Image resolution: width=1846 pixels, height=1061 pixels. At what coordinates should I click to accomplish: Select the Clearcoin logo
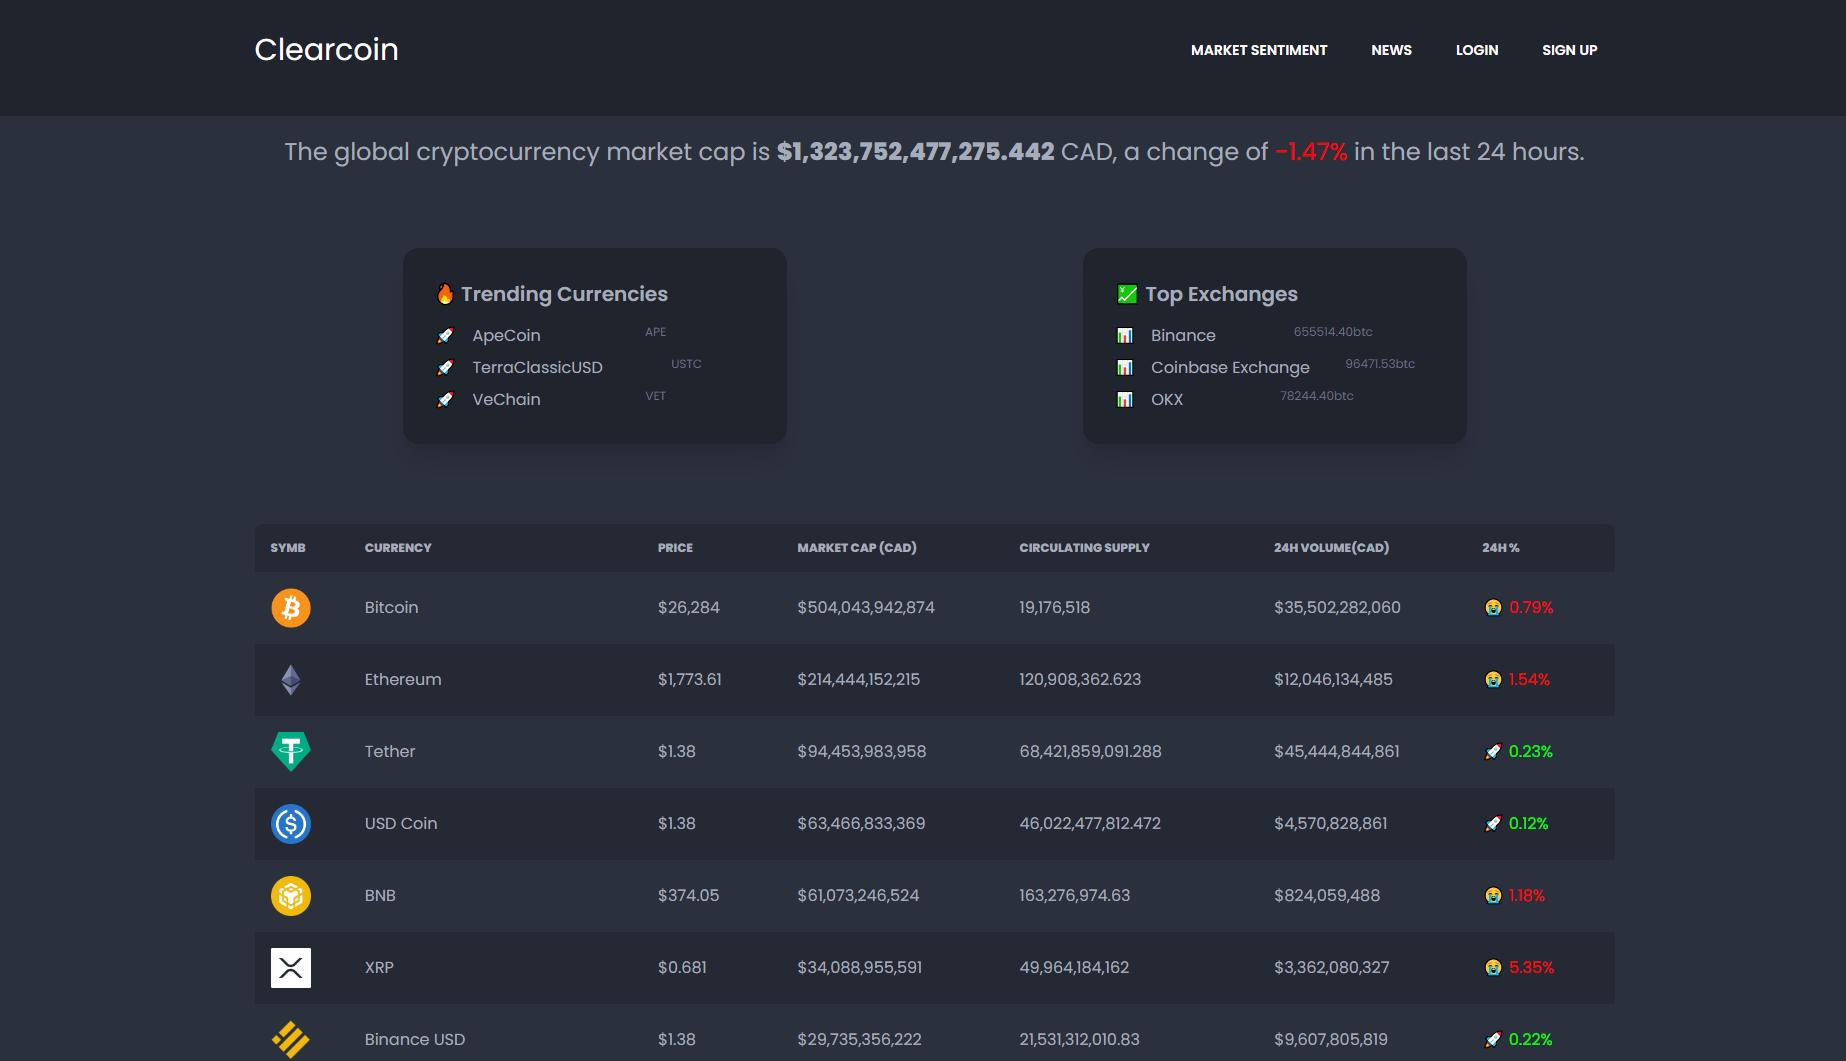tap(326, 49)
